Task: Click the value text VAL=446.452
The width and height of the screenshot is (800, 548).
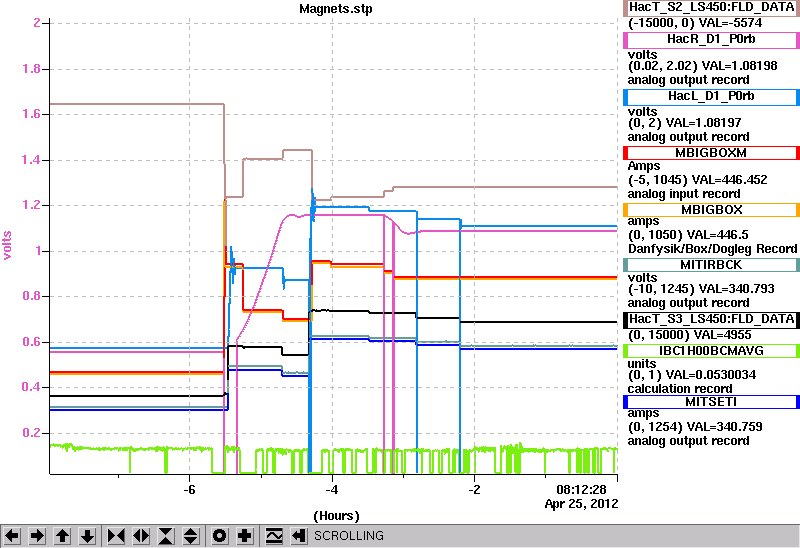Action: click(x=728, y=180)
